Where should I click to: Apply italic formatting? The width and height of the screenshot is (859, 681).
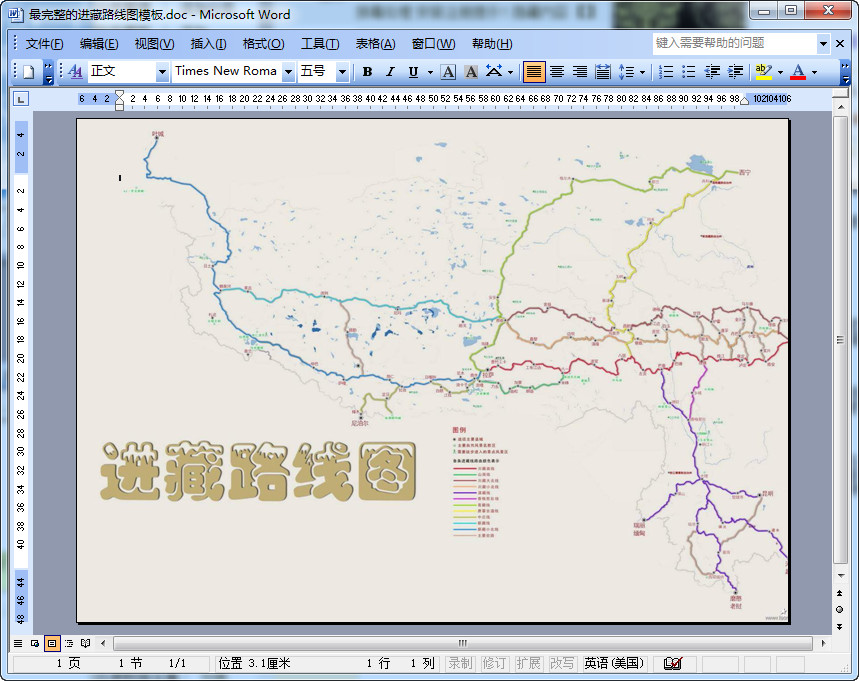tap(390, 72)
